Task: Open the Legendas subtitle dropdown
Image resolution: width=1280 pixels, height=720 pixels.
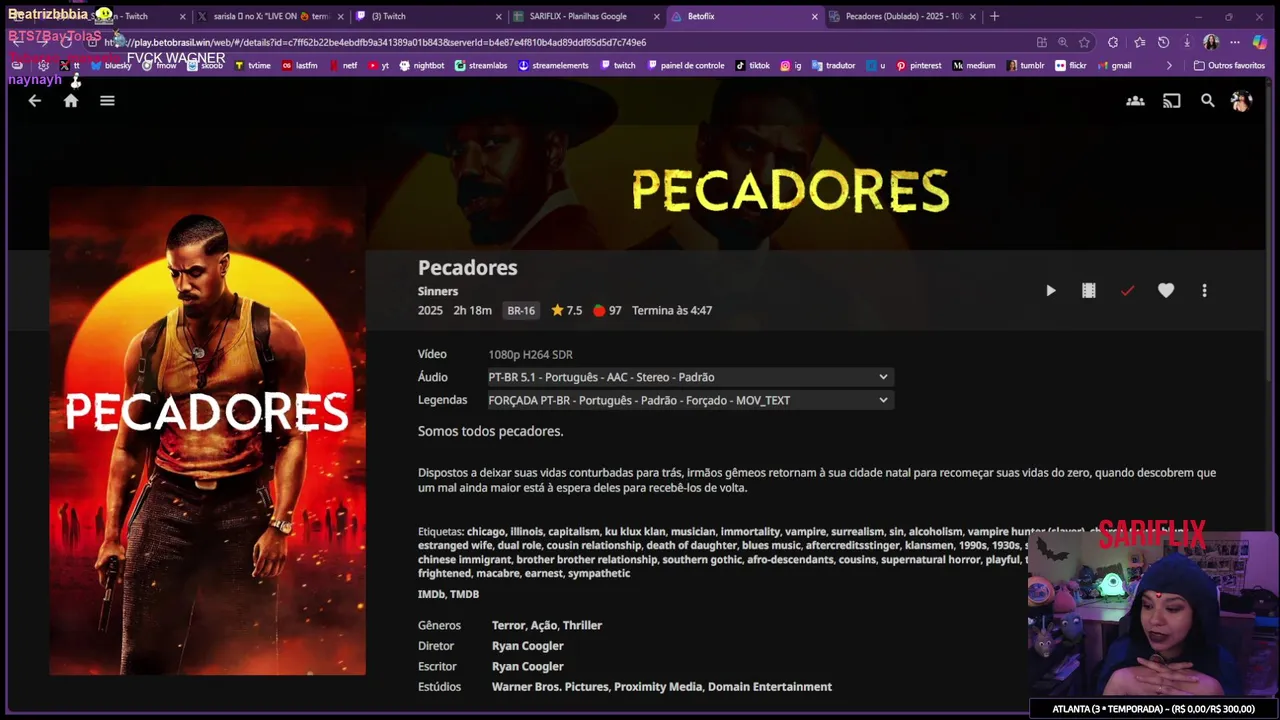Action: [x=690, y=400]
